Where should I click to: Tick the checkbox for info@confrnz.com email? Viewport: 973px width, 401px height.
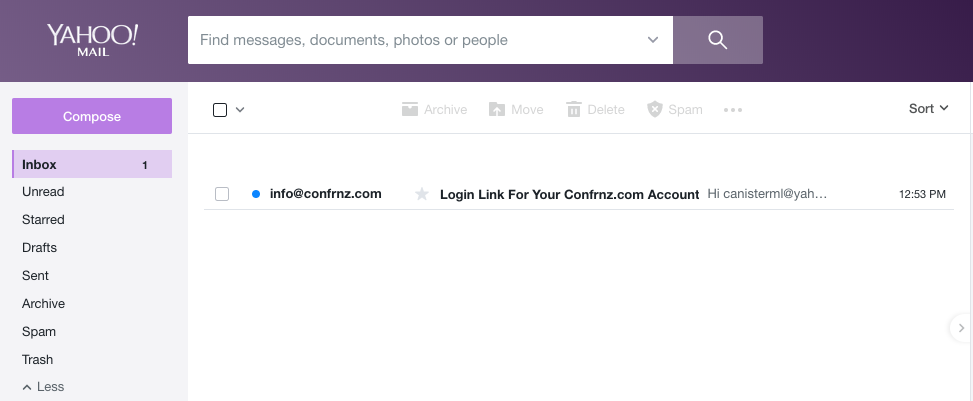(222, 194)
